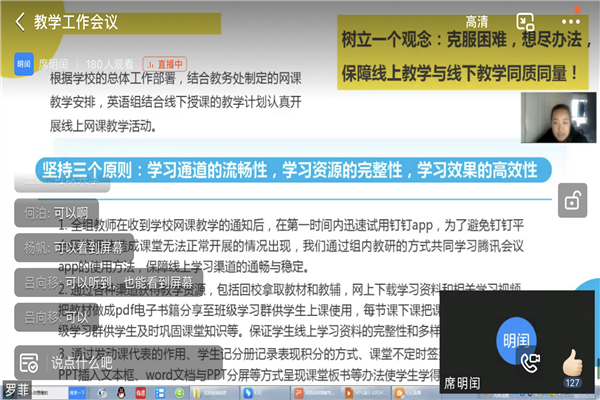Viewport: 600px width, 400px height.
Task: Tap the screen-cast icon beside 高清
Action: (525, 21)
